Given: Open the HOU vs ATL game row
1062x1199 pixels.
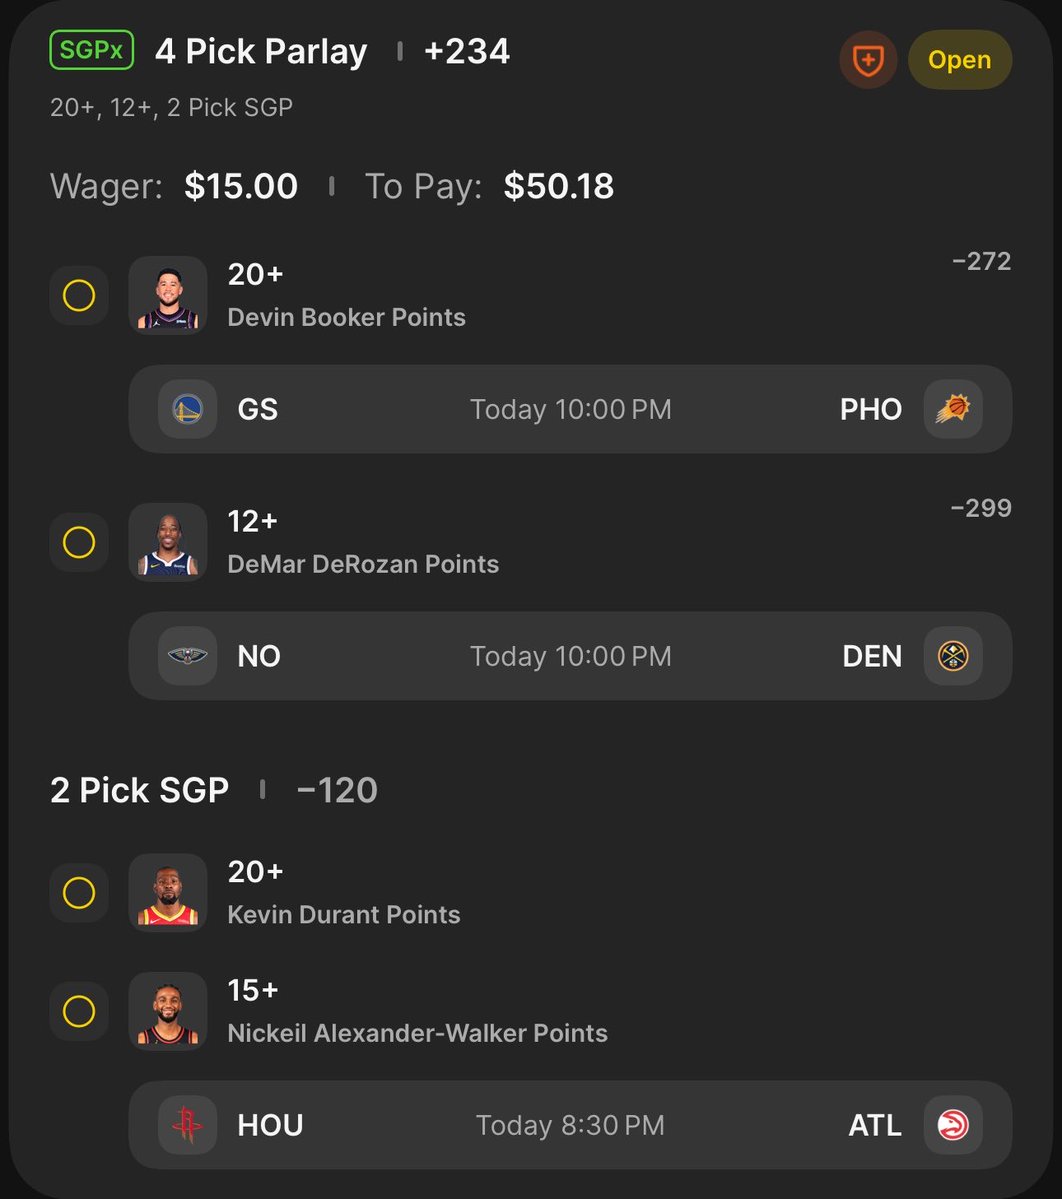Looking at the screenshot, I should point(570,1125).
